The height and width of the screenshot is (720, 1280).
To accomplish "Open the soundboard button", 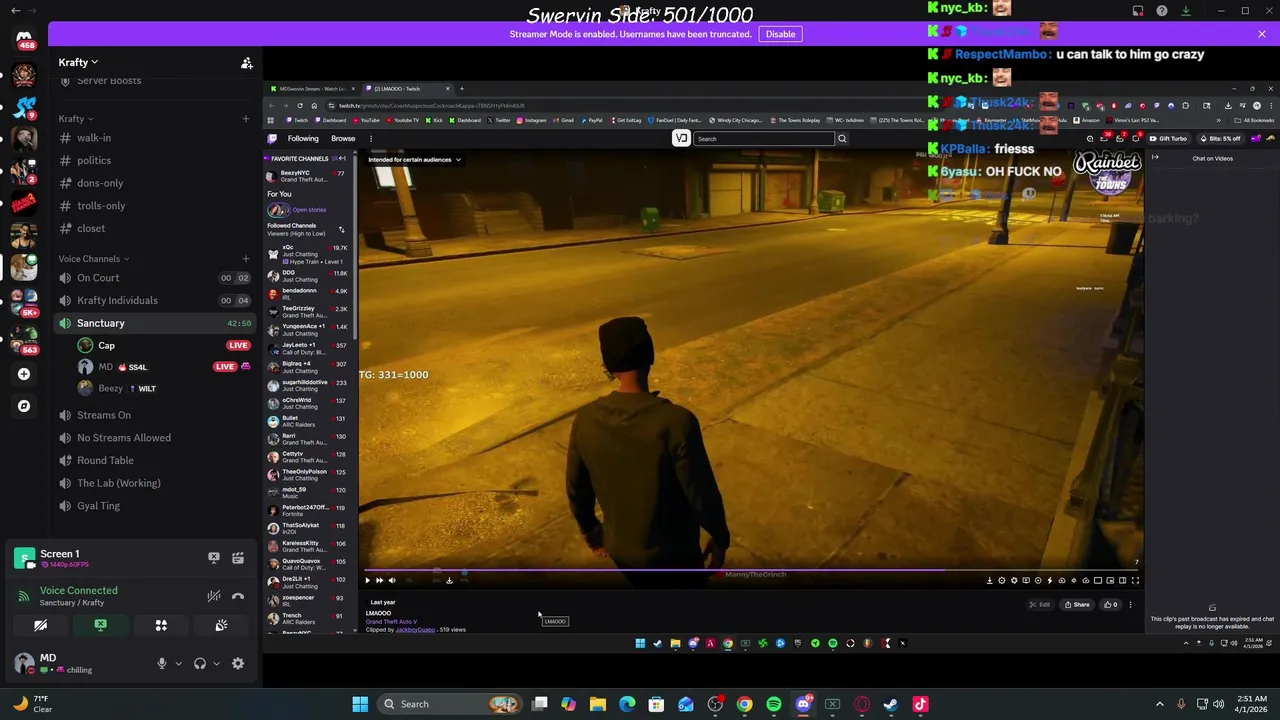I will click(x=221, y=625).
